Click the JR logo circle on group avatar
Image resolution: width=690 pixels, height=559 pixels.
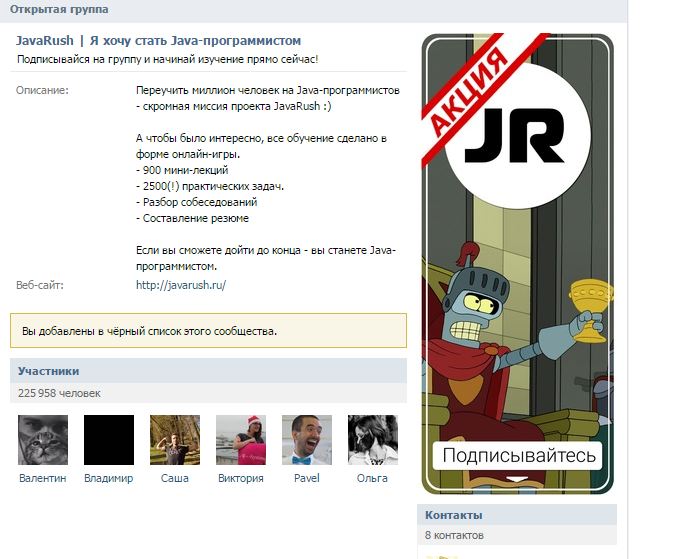coord(518,136)
